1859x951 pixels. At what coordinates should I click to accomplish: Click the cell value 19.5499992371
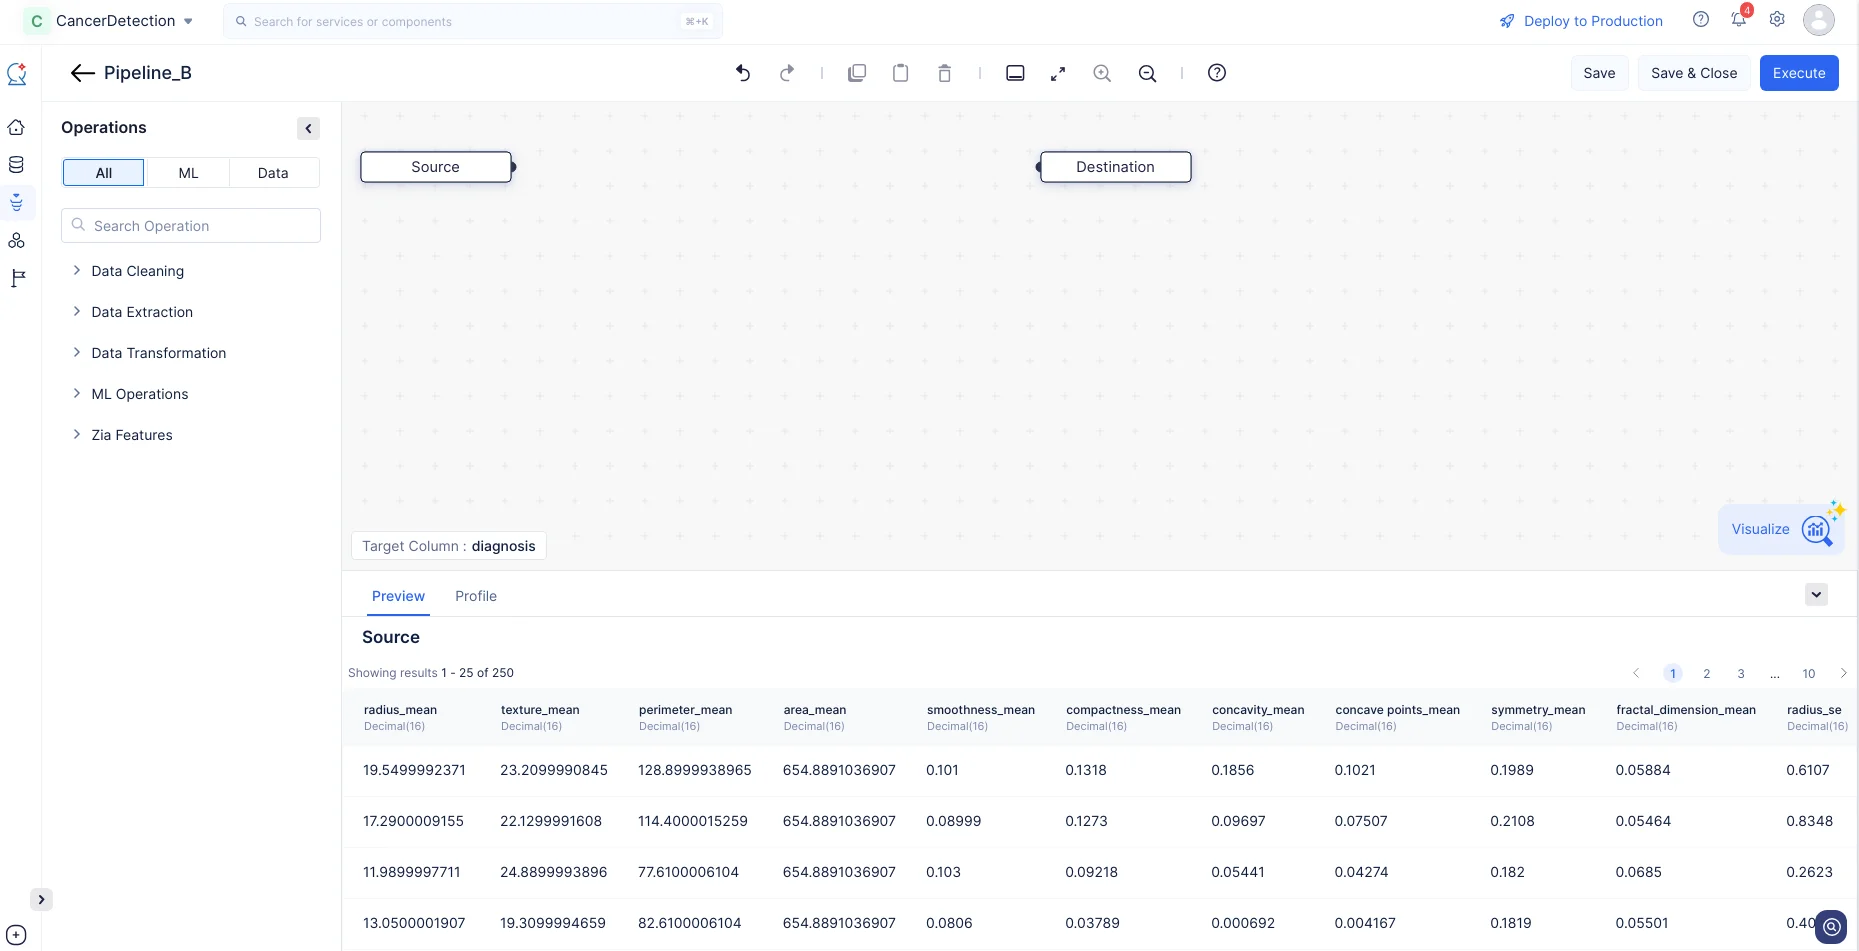[x=414, y=770]
